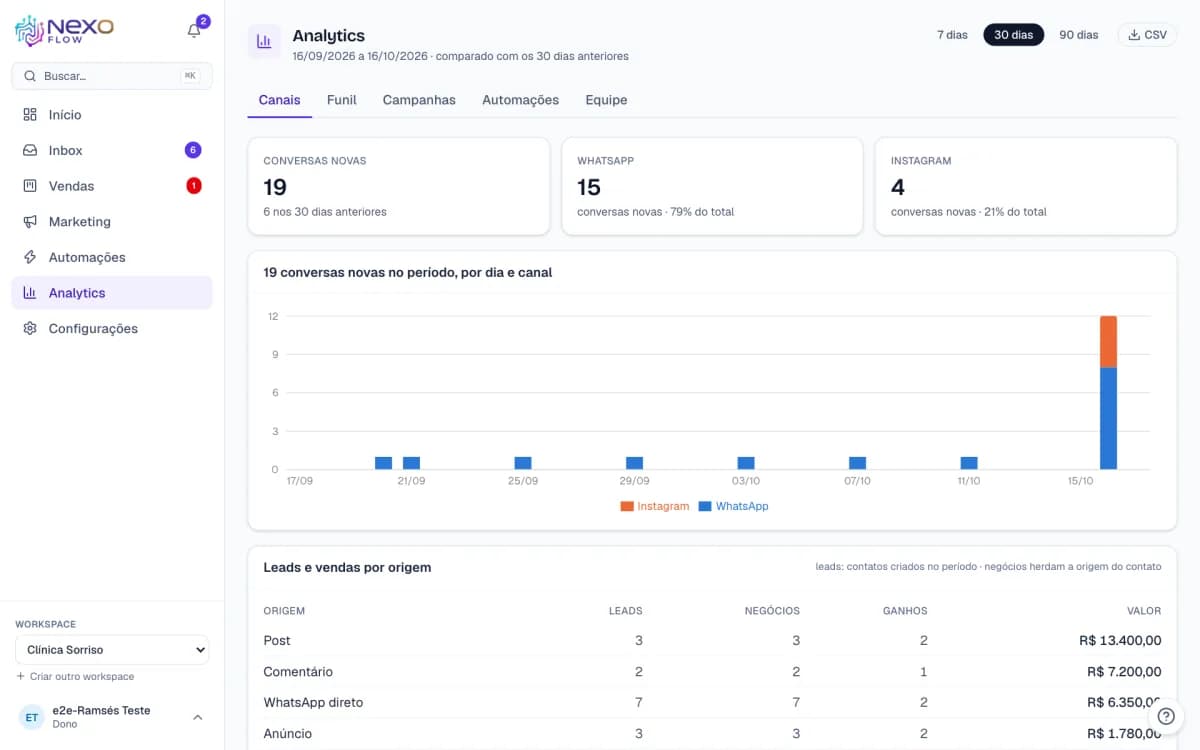This screenshot has height=750, width=1200.
Task: Click the e2e-Ramsés Teste user name
Action: [x=101, y=710]
